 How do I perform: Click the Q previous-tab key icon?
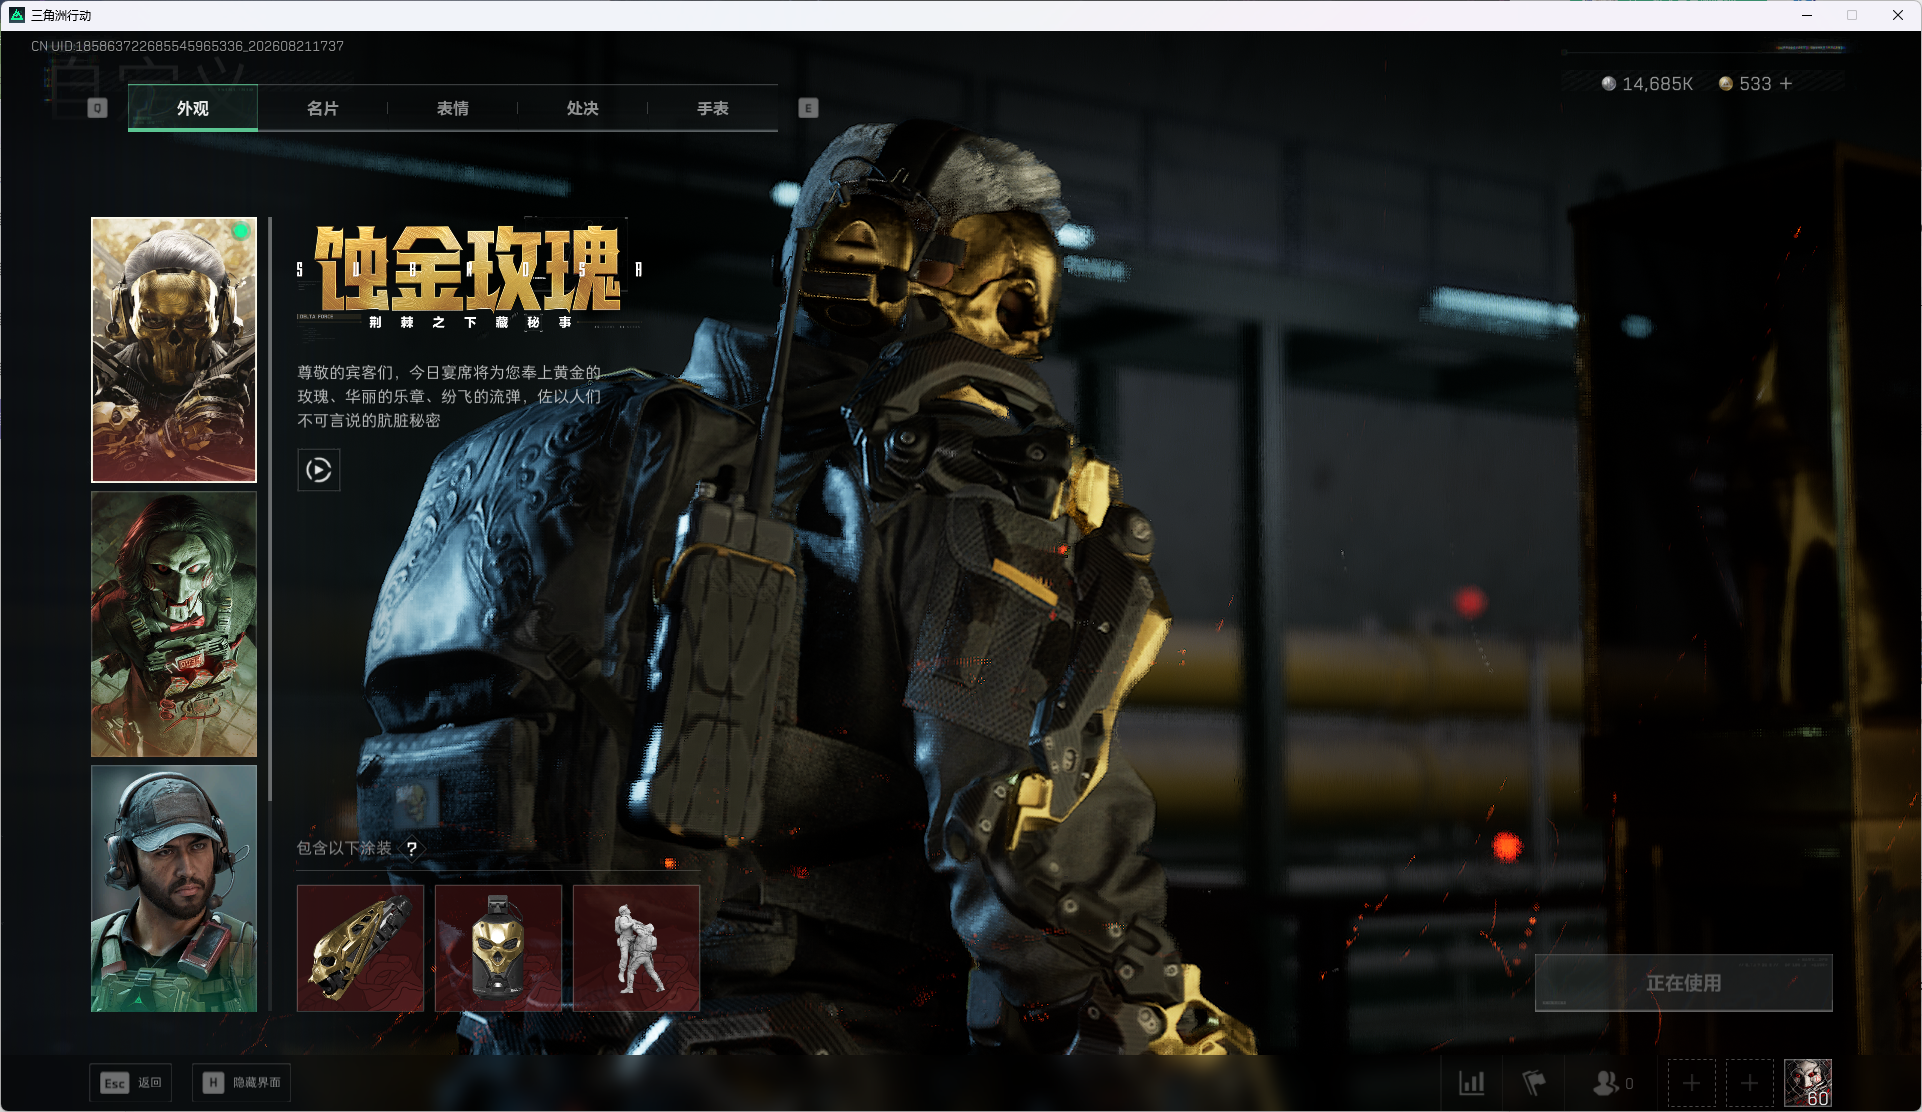click(97, 108)
